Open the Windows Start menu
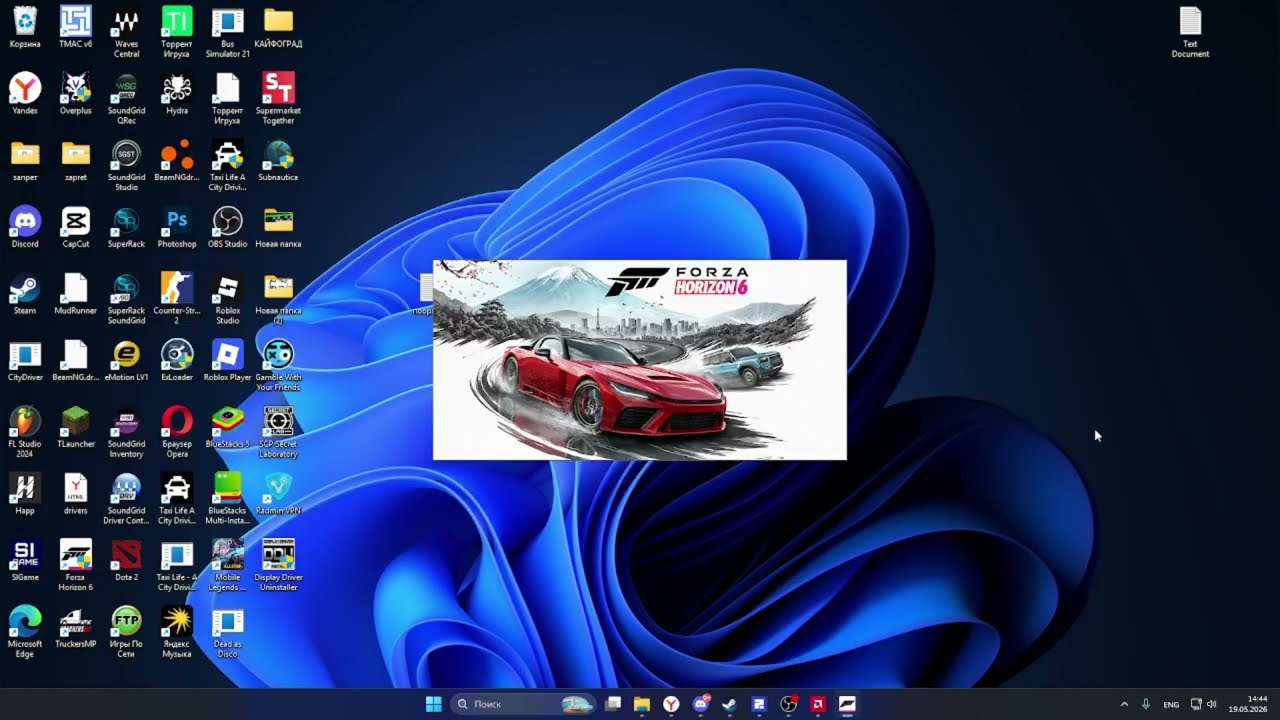 tap(433, 704)
